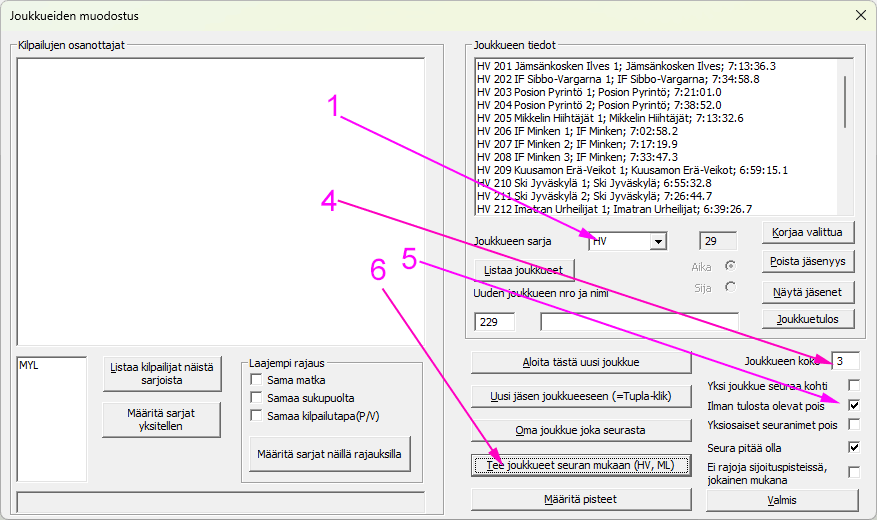Tick Samaa kilpailutapa(P/V) checkbox
This screenshot has height=520, width=877.
point(257,414)
